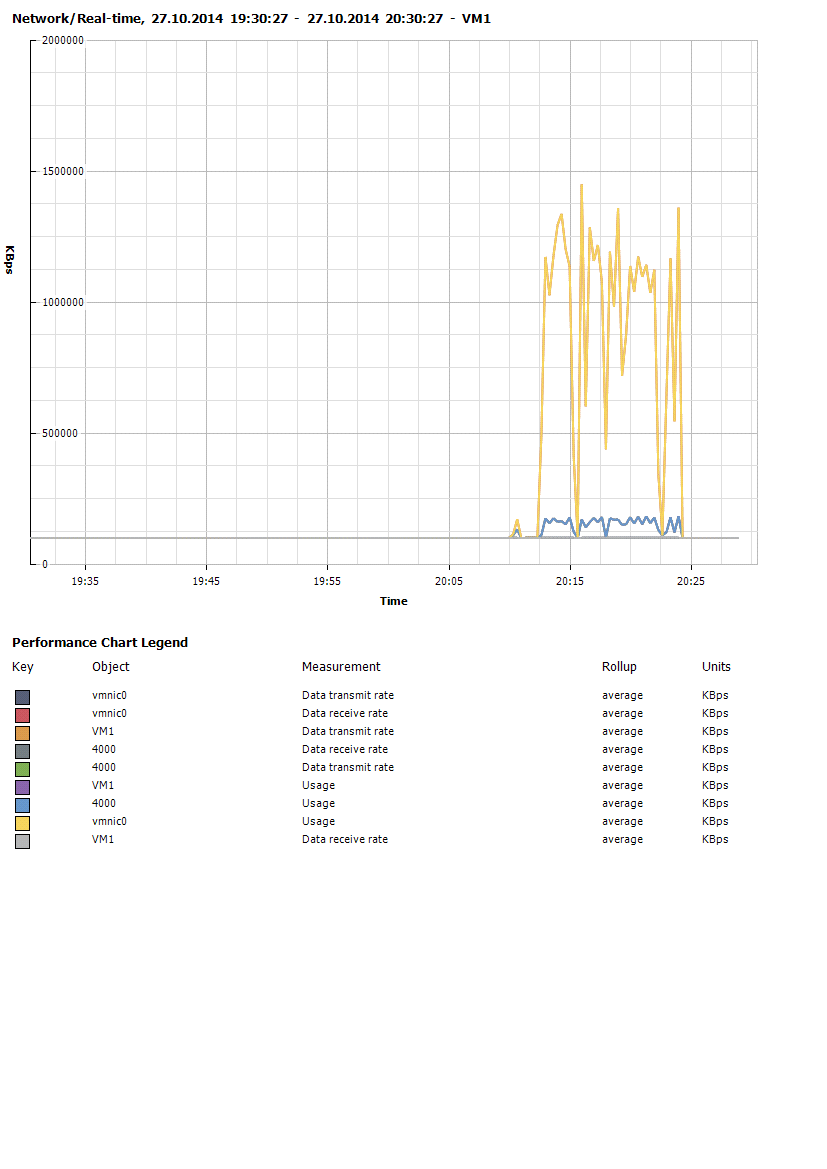
Task: Click the 'Units' column header
Action: click(716, 667)
